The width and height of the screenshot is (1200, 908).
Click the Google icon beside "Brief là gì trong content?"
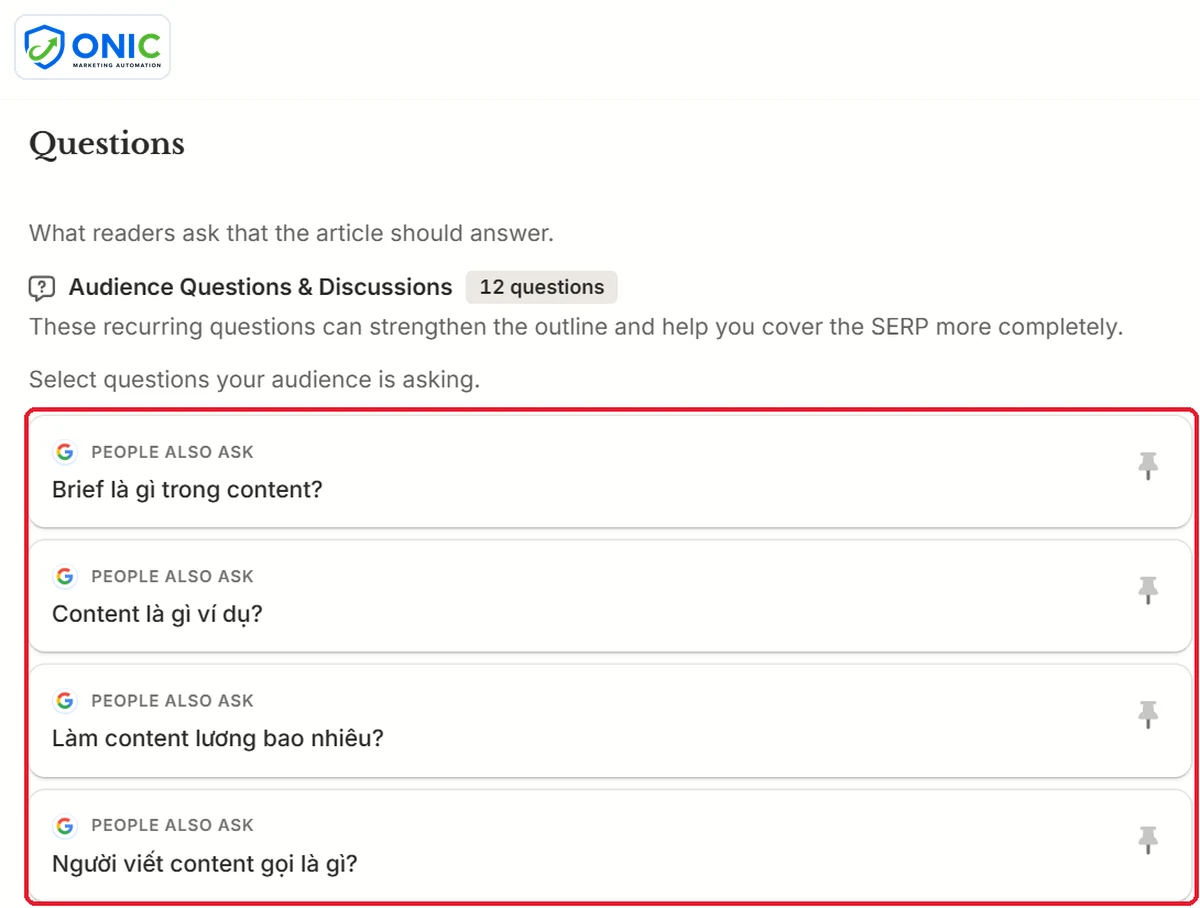click(x=65, y=452)
